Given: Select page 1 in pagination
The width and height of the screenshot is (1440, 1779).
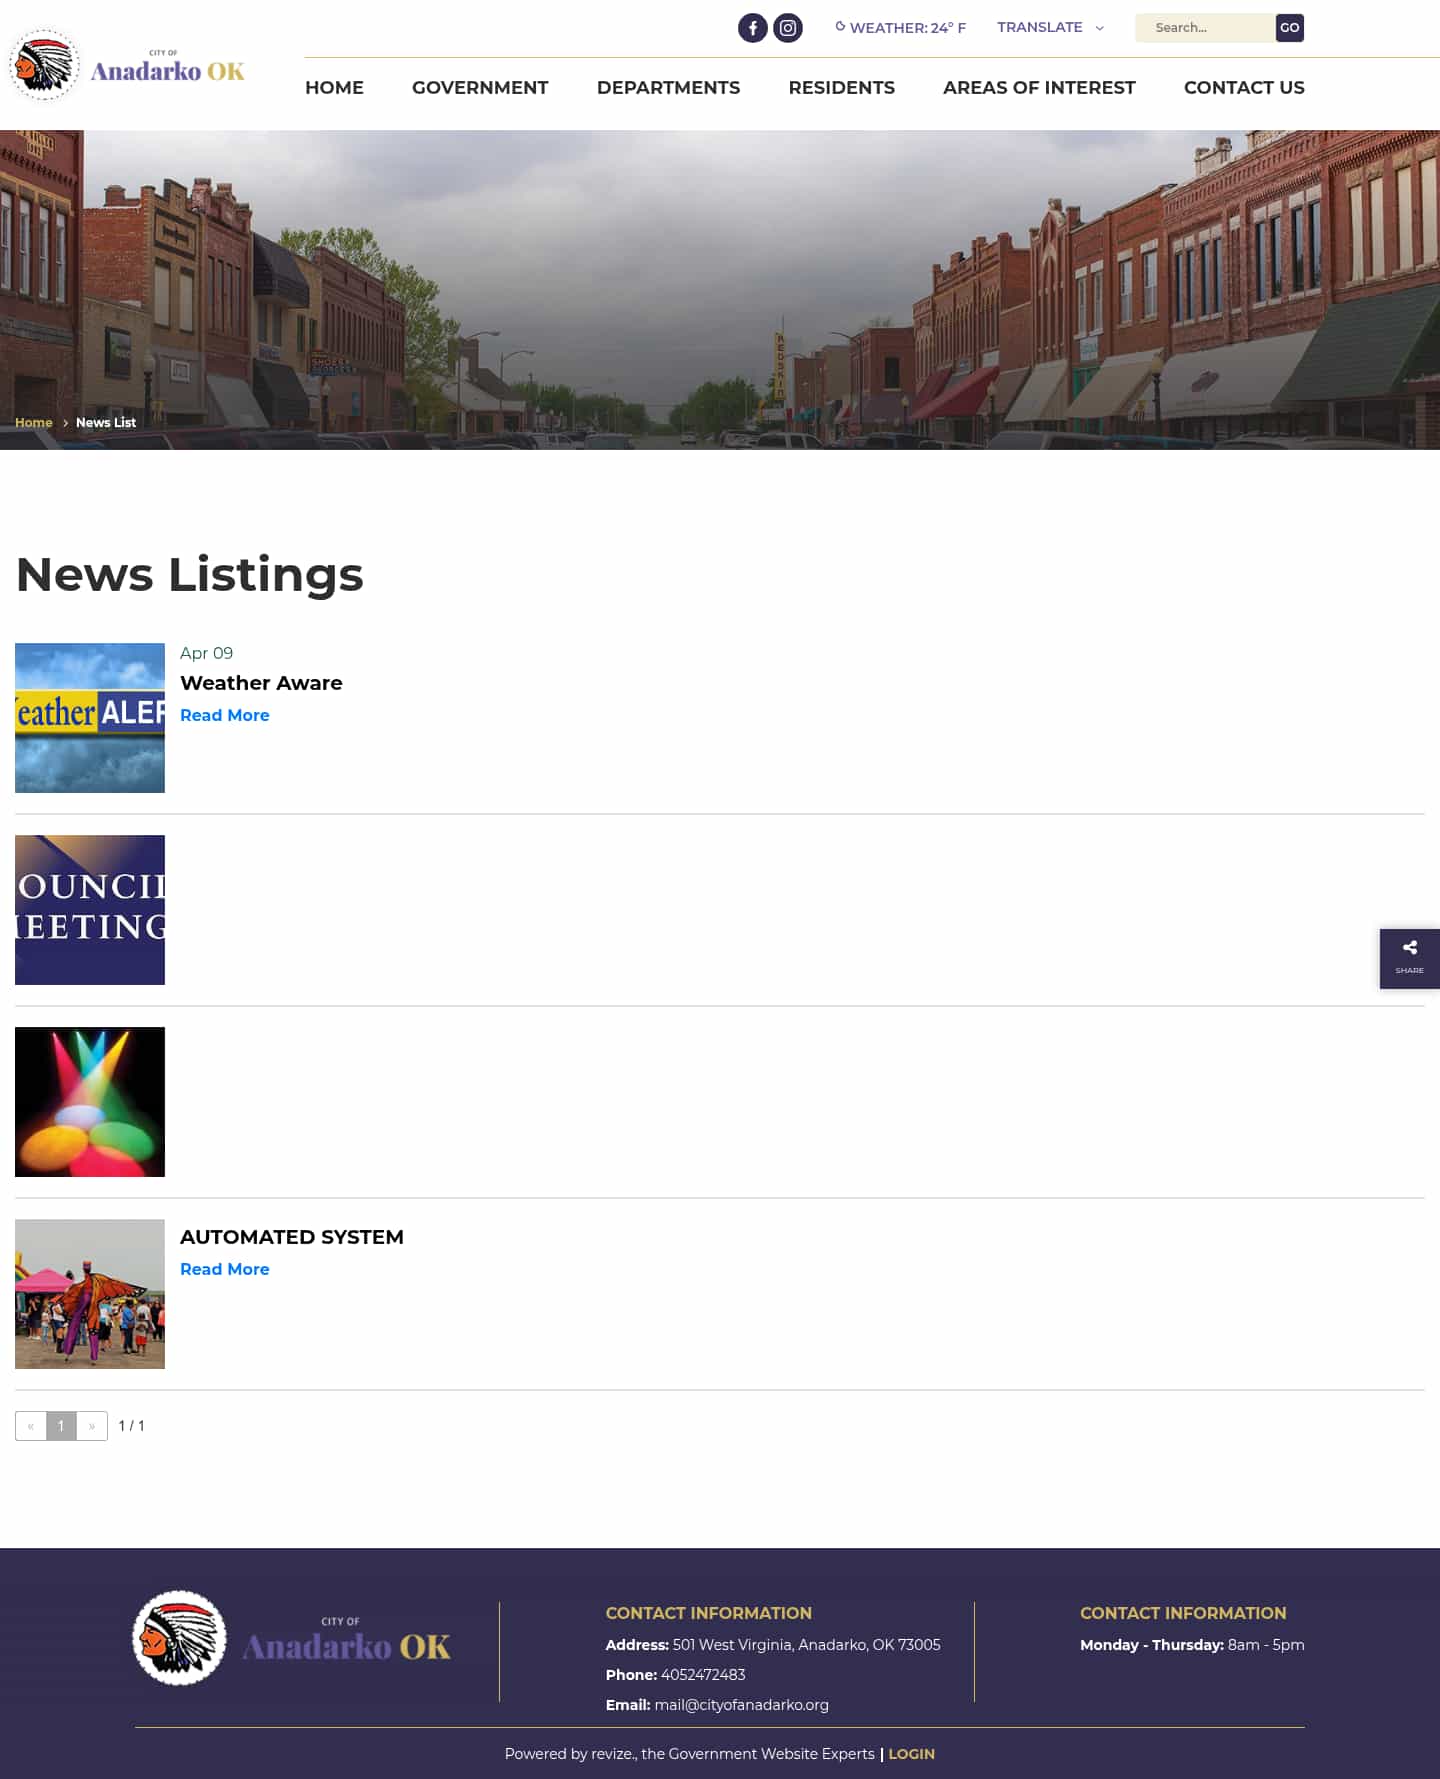Looking at the screenshot, I should 61,1426.
